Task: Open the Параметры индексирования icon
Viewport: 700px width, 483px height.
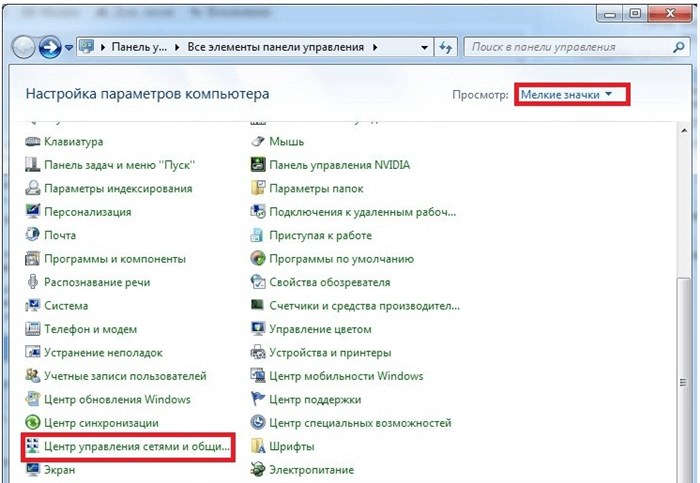Action: [33, 188]
